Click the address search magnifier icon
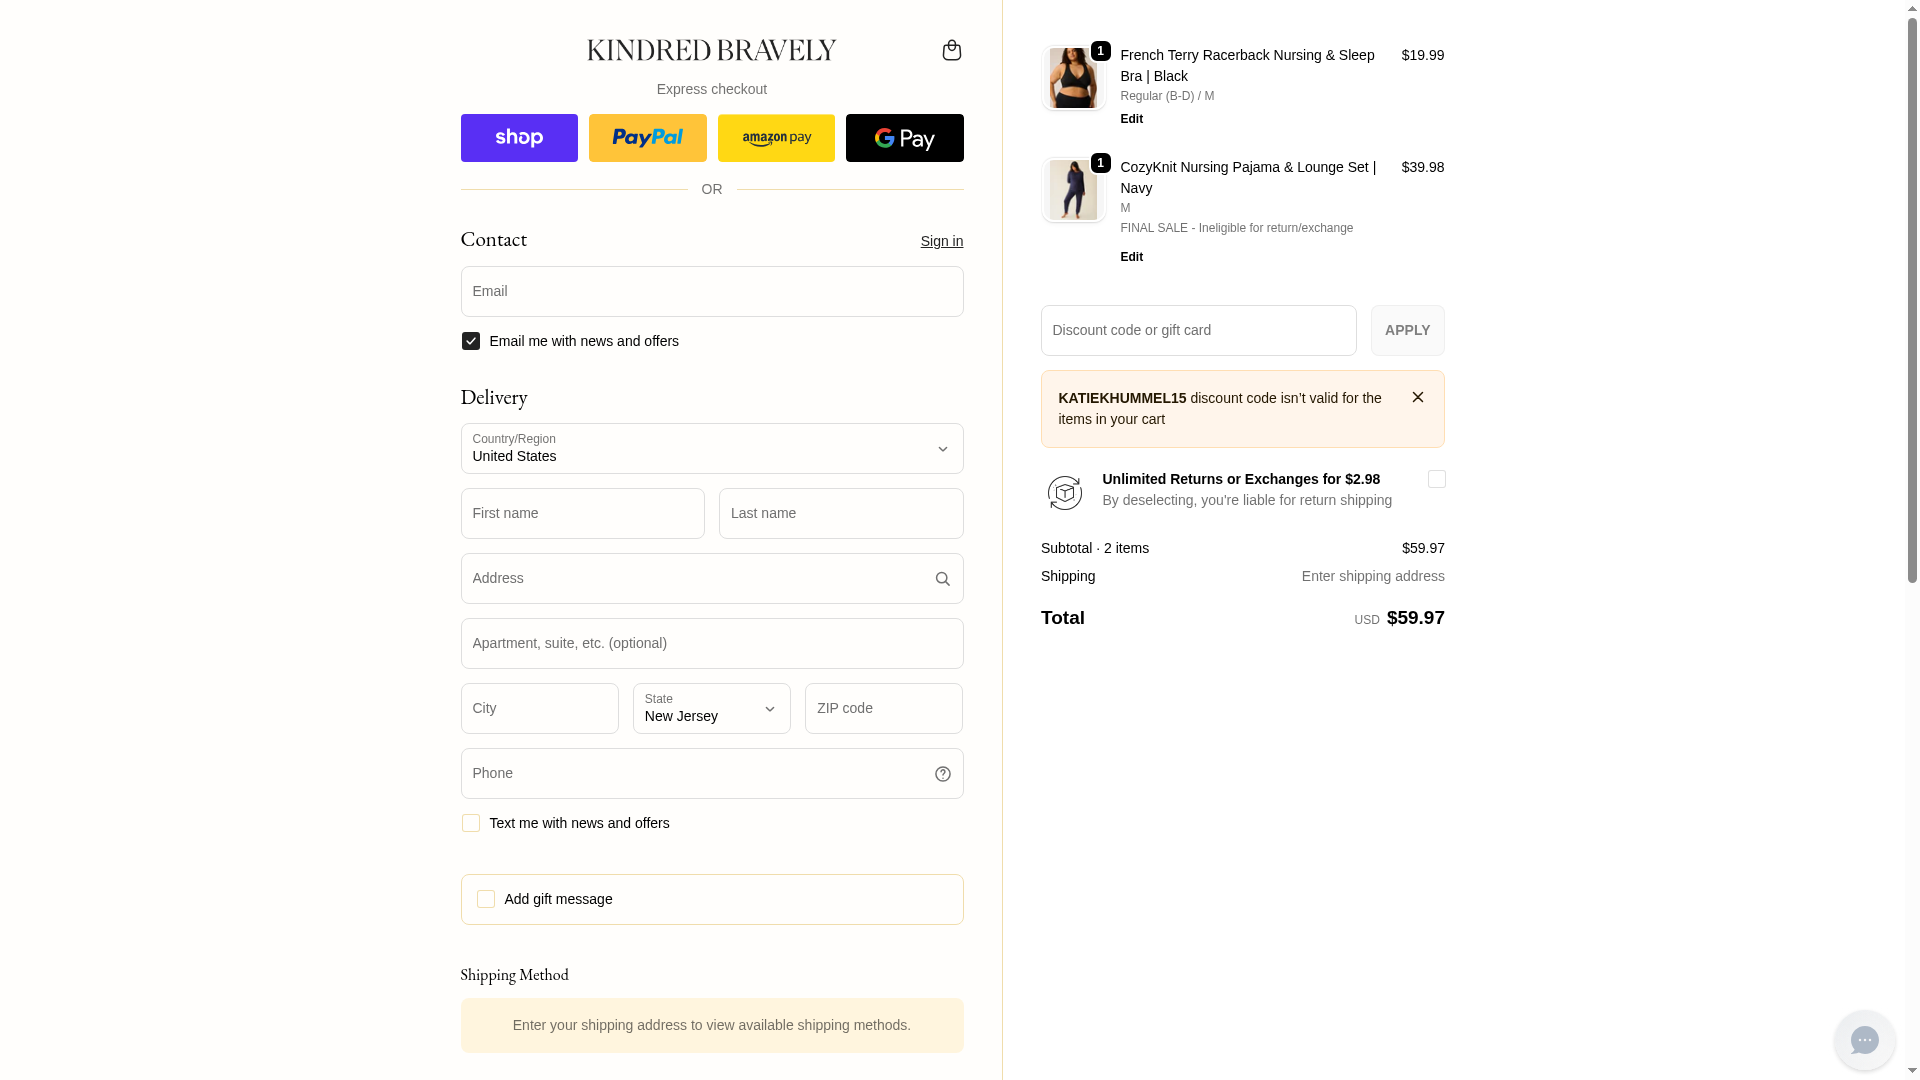The image size is (1920, 1080). tap(942, 579)
